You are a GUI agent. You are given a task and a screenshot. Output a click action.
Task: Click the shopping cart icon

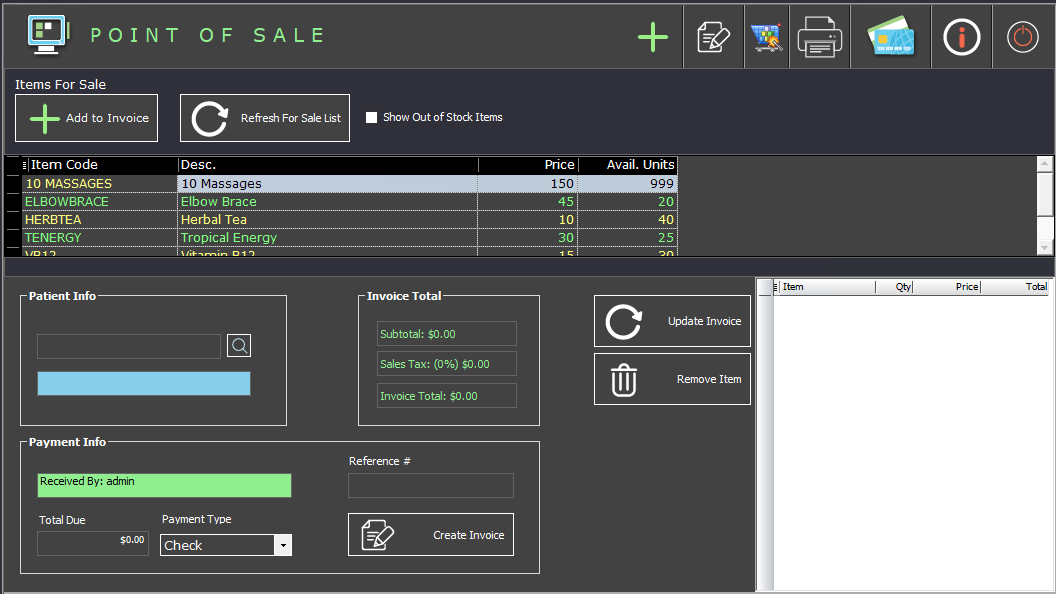point(767,38)
